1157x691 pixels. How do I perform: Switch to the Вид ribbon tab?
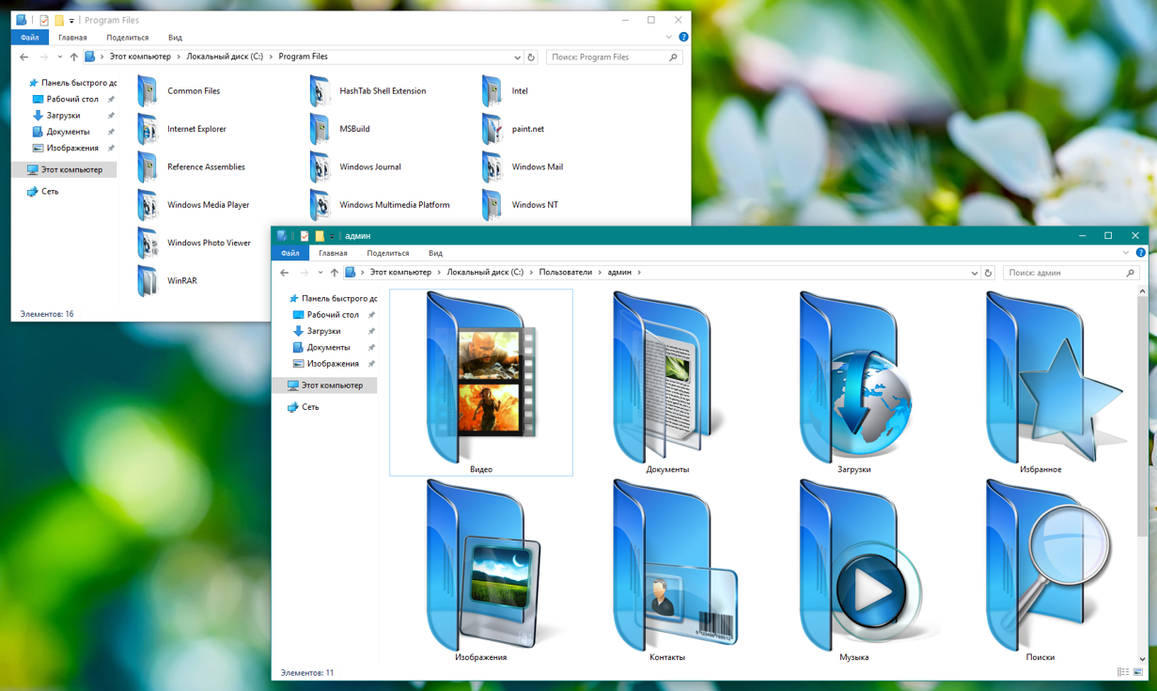435,253
